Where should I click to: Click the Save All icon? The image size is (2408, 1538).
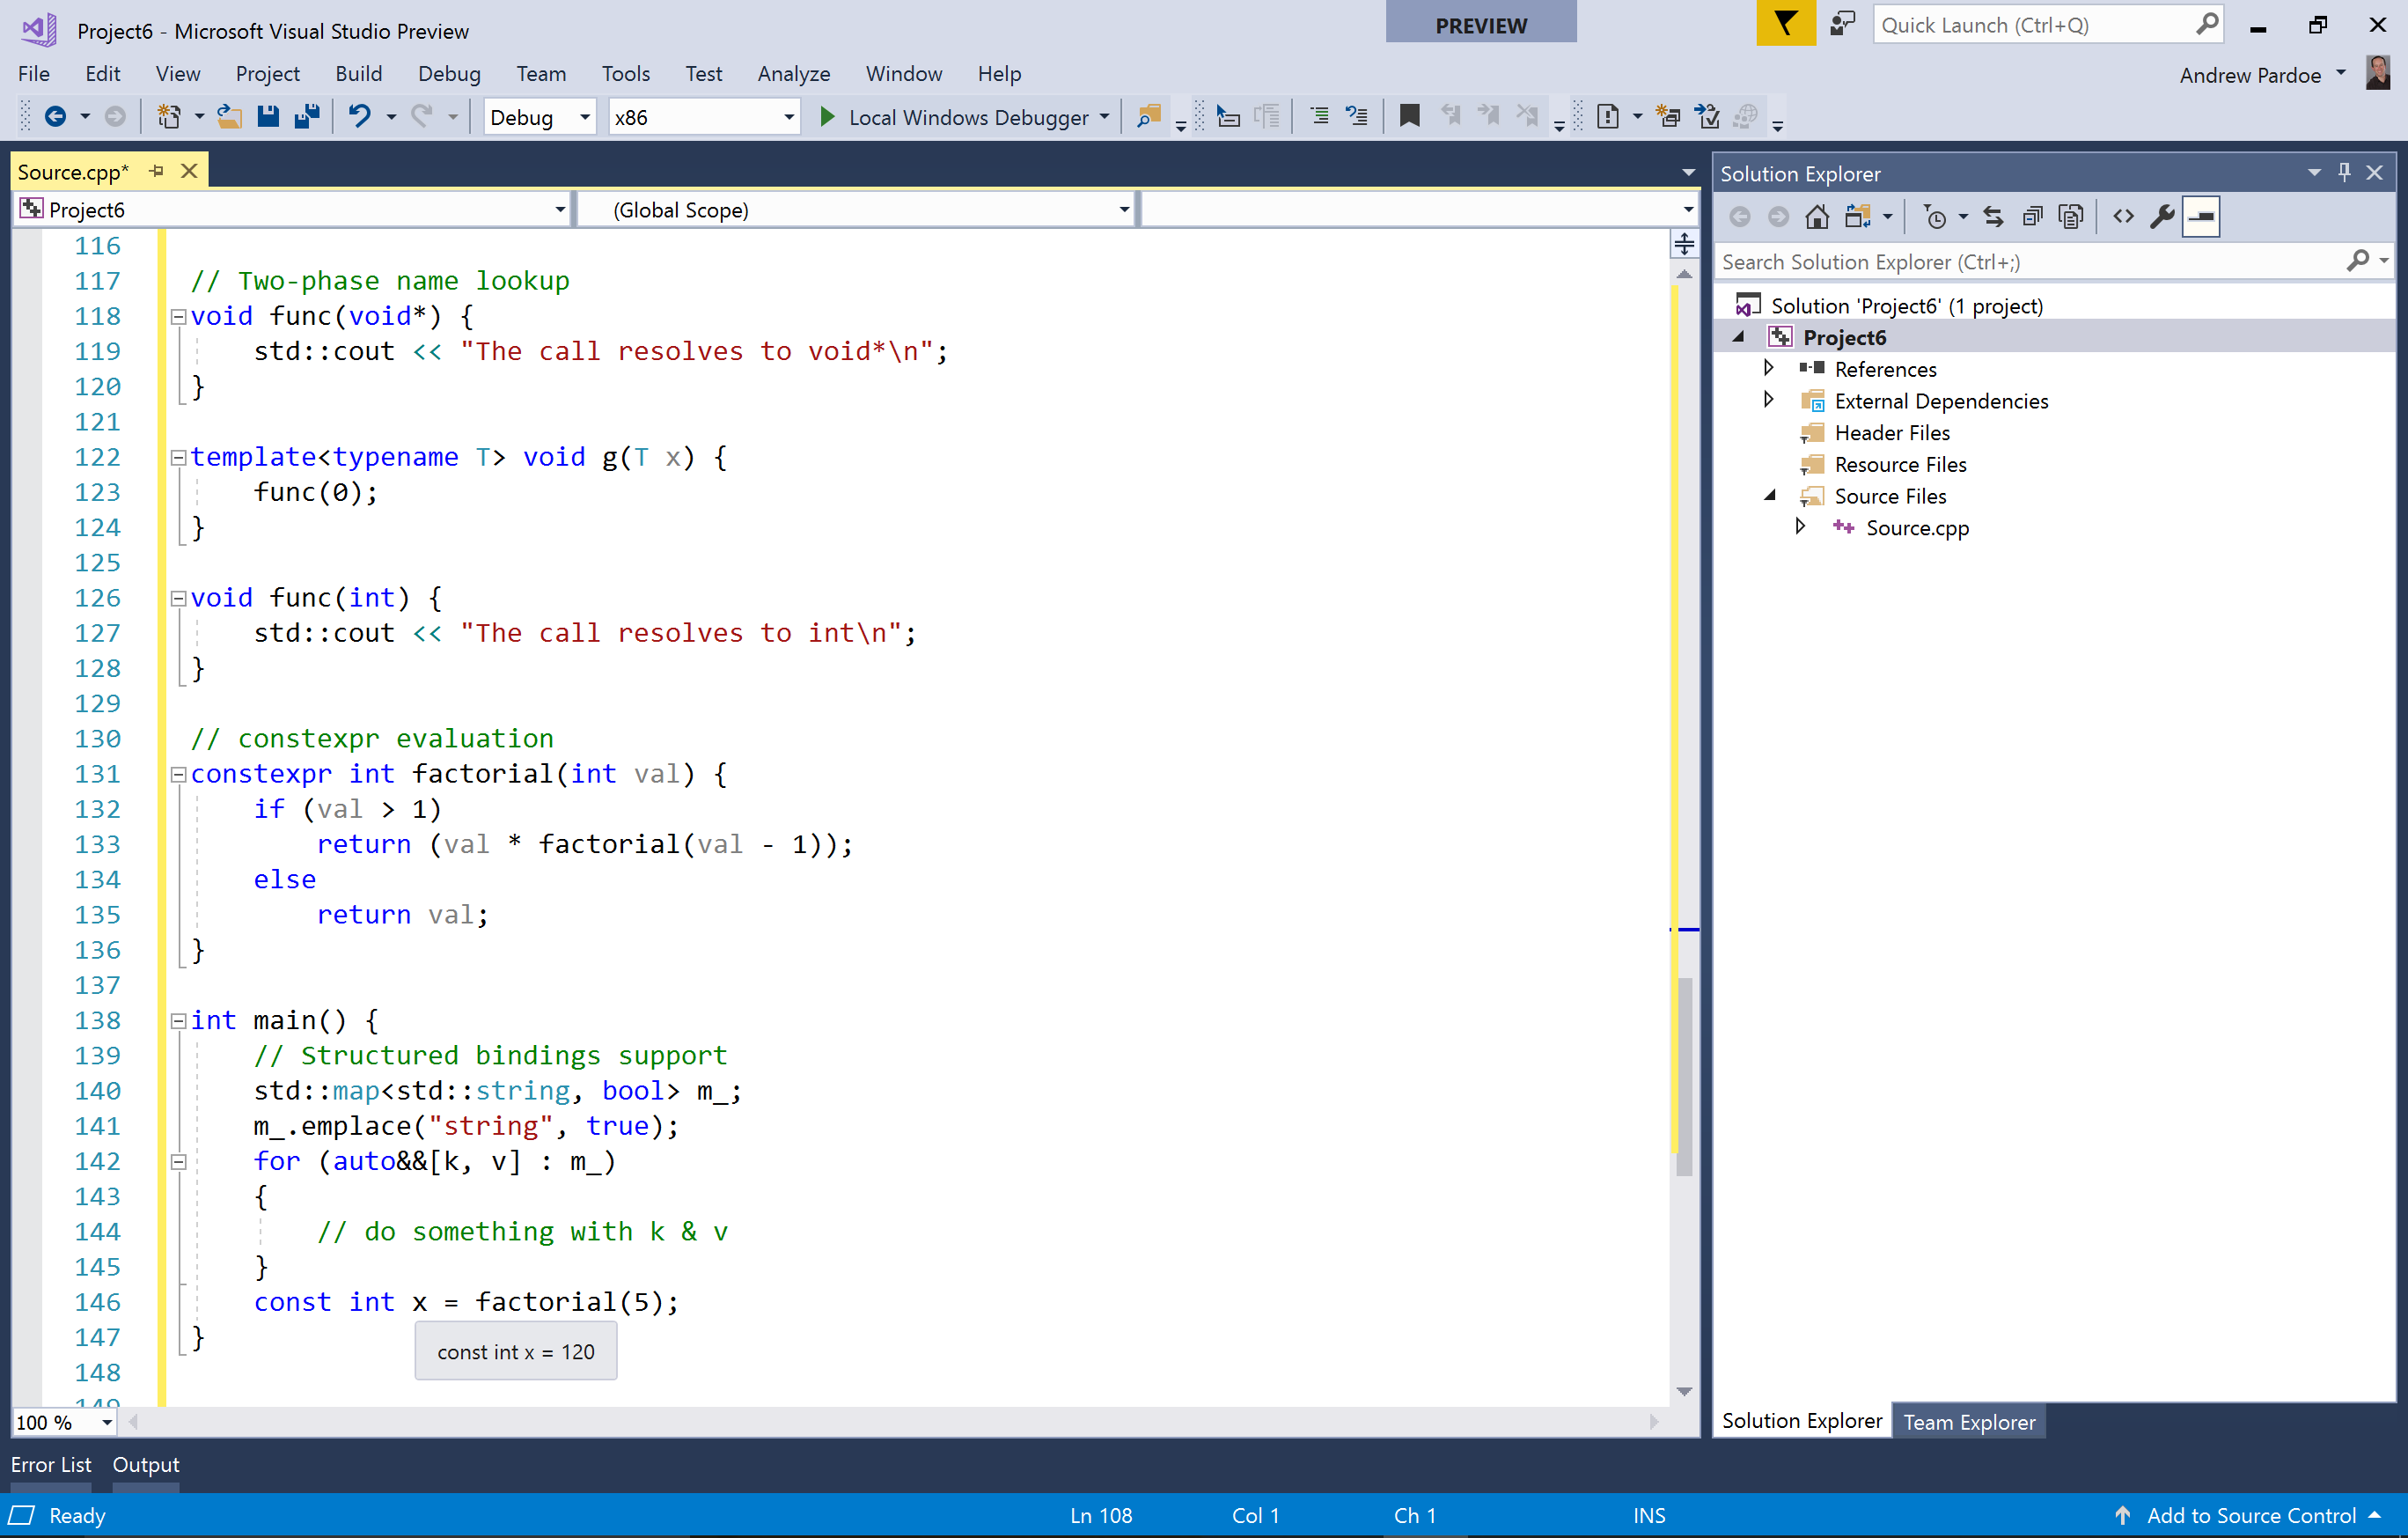307,116
